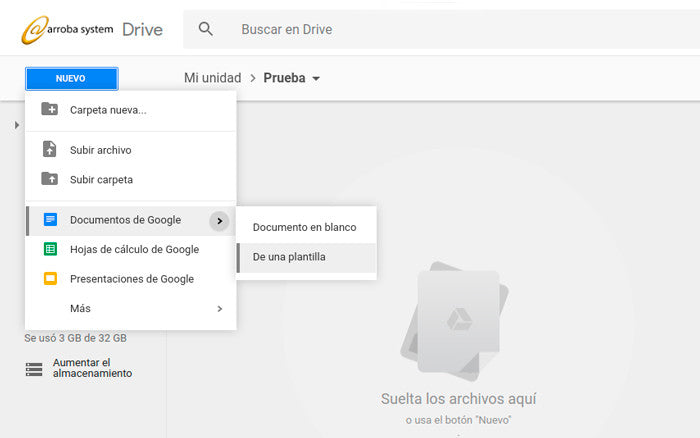The width and height of the screenshot is (700, 438).
Task: Choose De una plantilla
Action: tap(306, 257)
